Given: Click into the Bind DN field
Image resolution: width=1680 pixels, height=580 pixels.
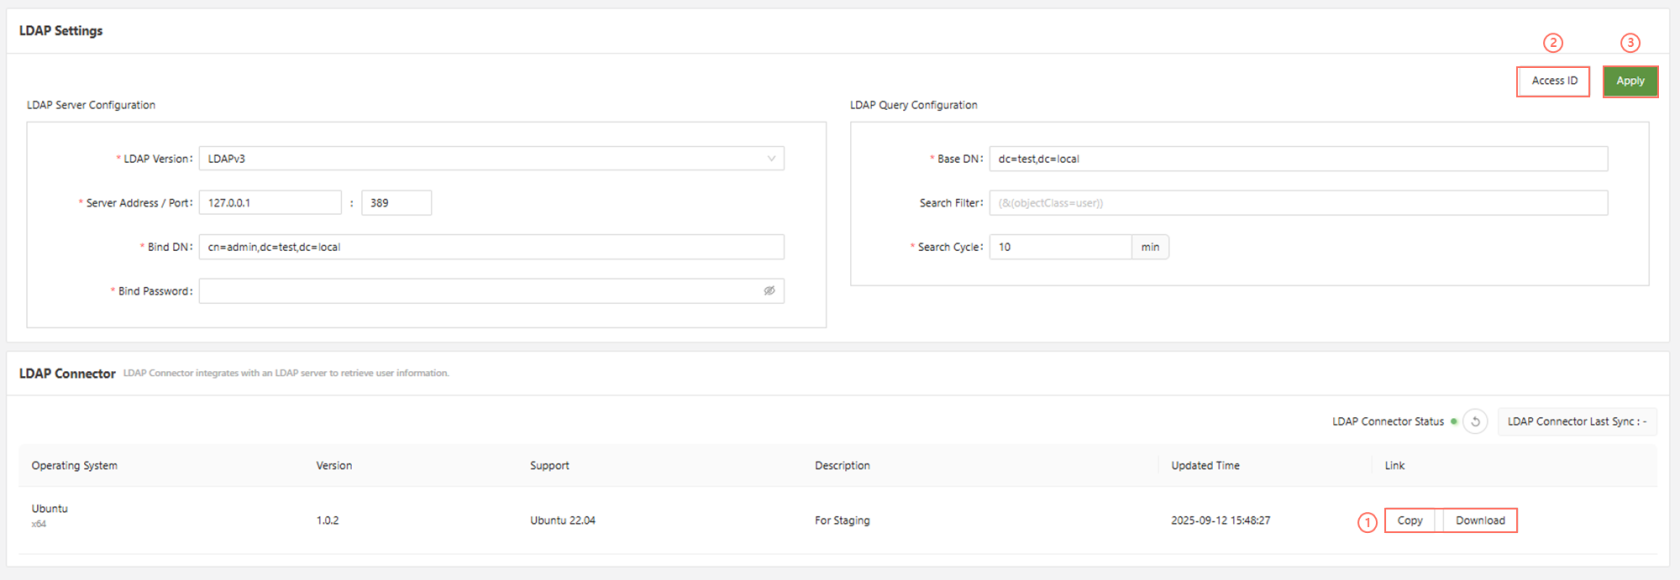Looking at the screenshot, I should [x=491, y=247].
